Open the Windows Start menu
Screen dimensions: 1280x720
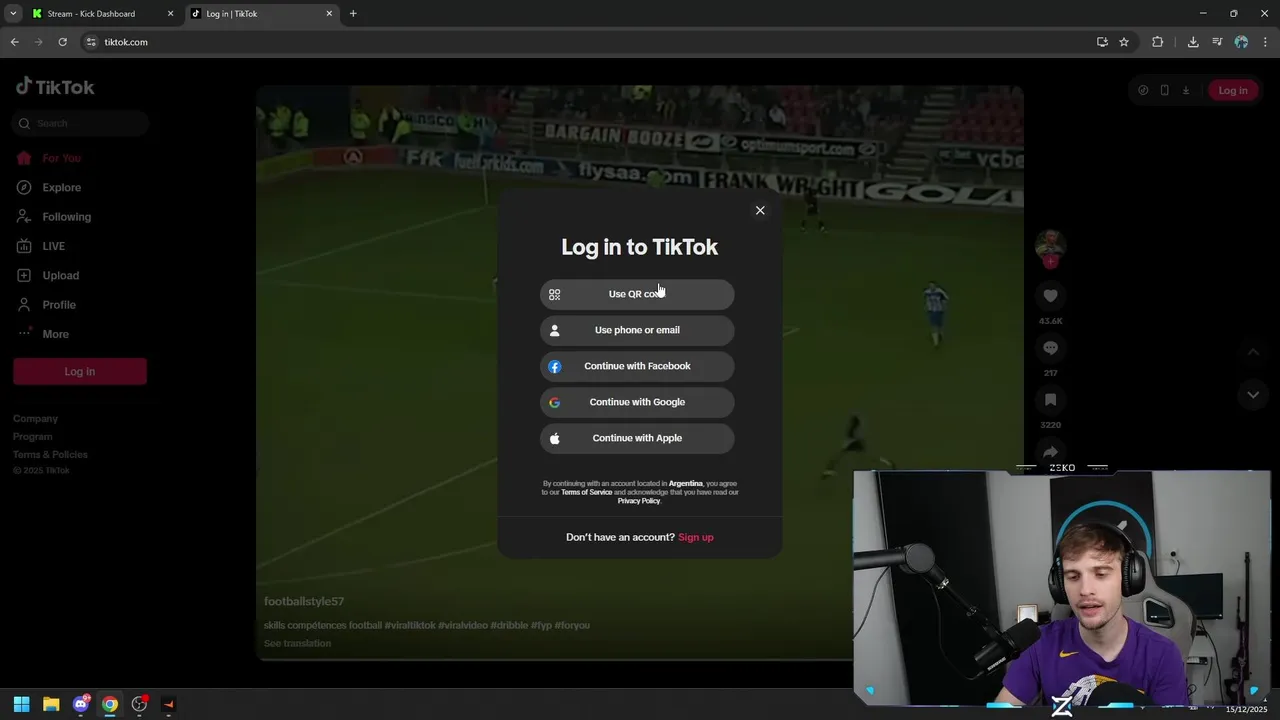(x=21, y=704)
